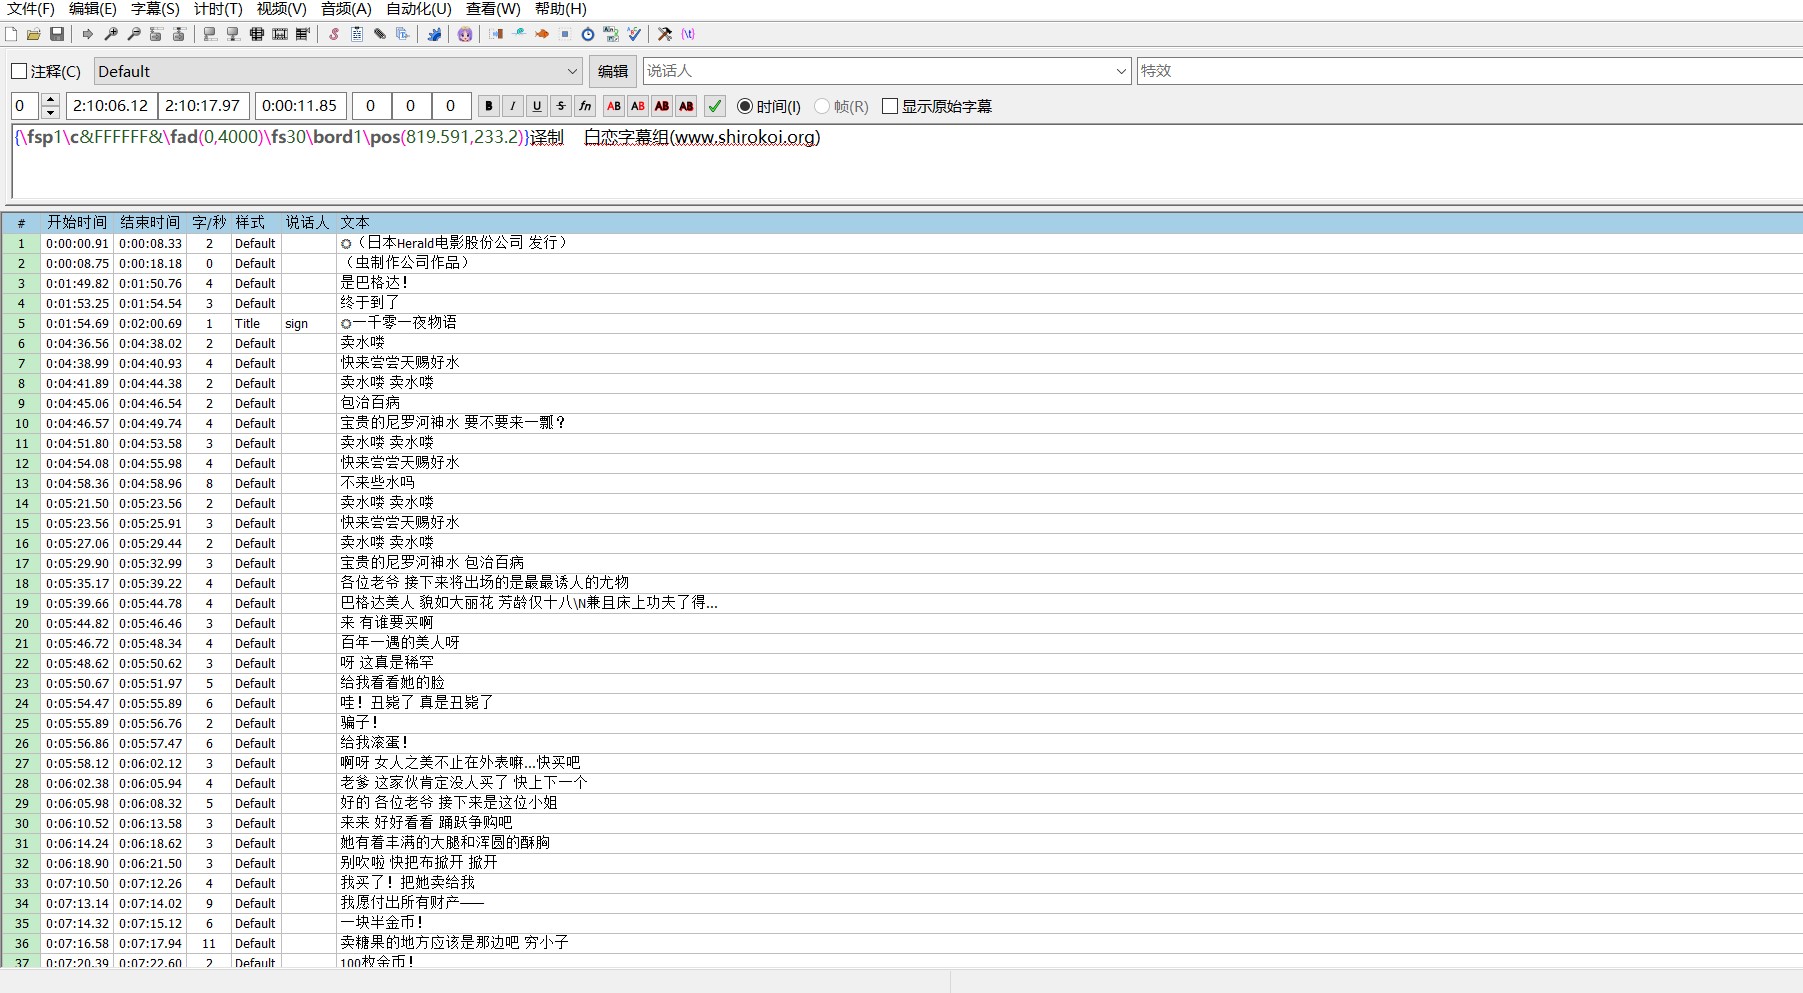Set the outline color (third AB button)

pyautogui.click(x=662, y=106)
